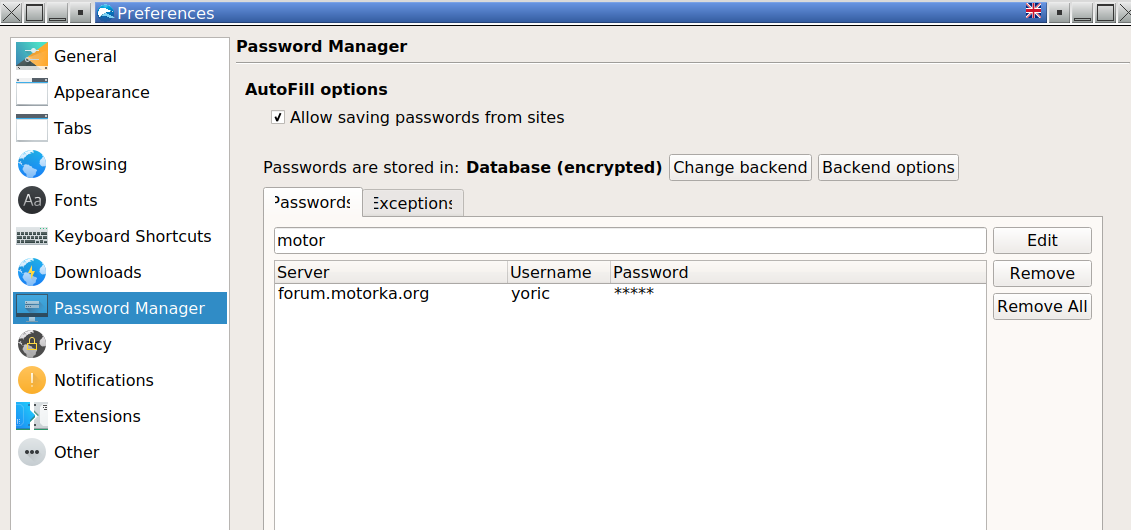This screenshot has width=1131, height=530.
Task: Toggle Allow saving passwords from sites
Action: point(278,118)
